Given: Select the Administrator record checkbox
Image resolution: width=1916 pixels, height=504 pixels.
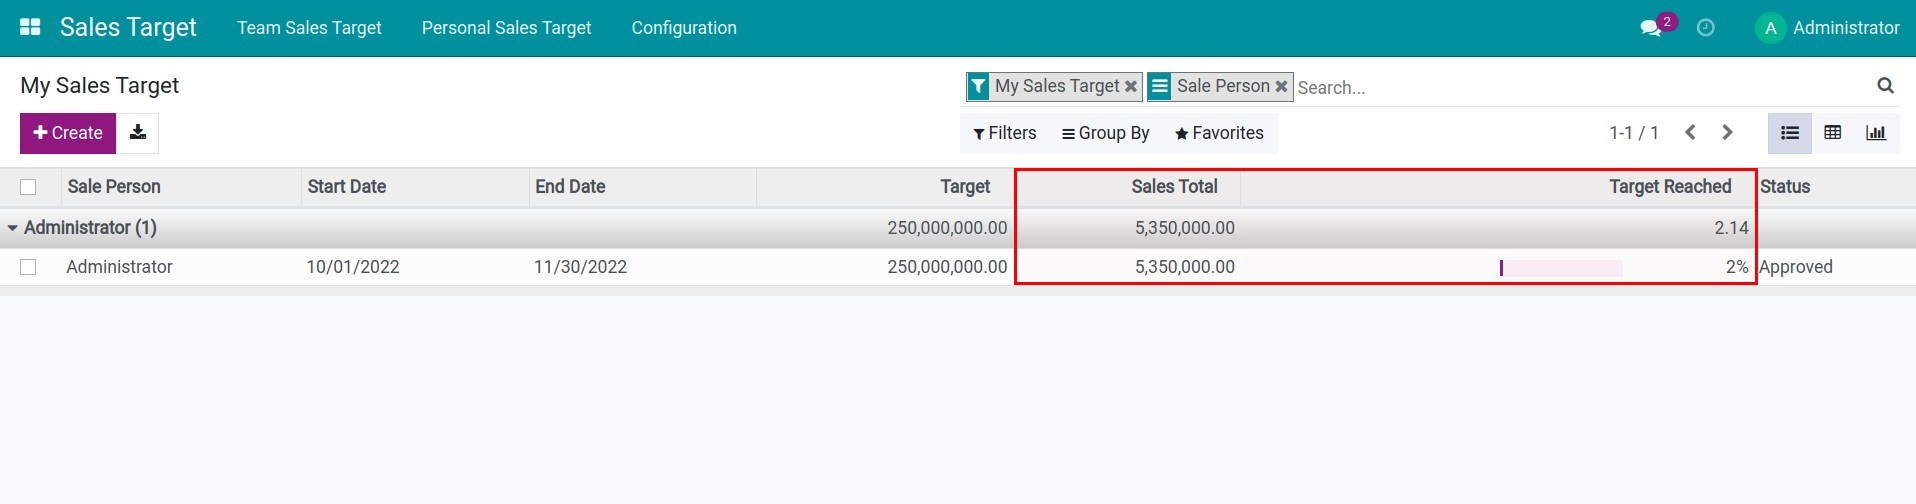Looking at the screenshot, I should point(28,267).
